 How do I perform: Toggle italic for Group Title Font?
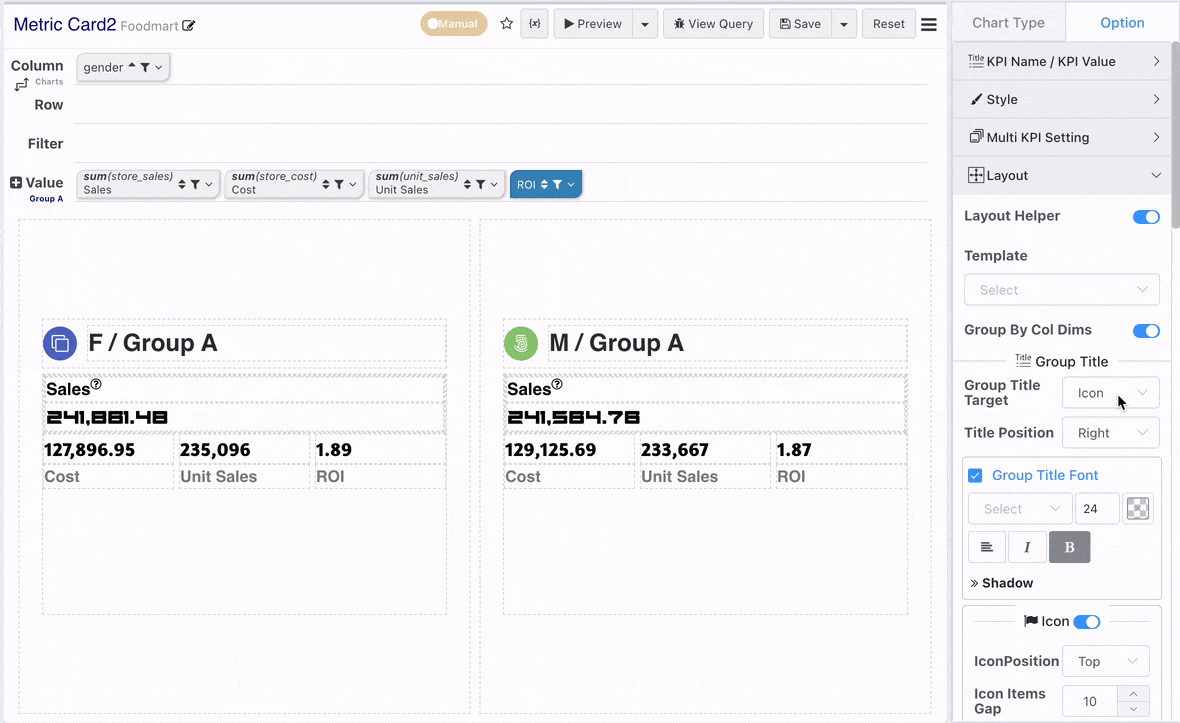[1026, 547]
